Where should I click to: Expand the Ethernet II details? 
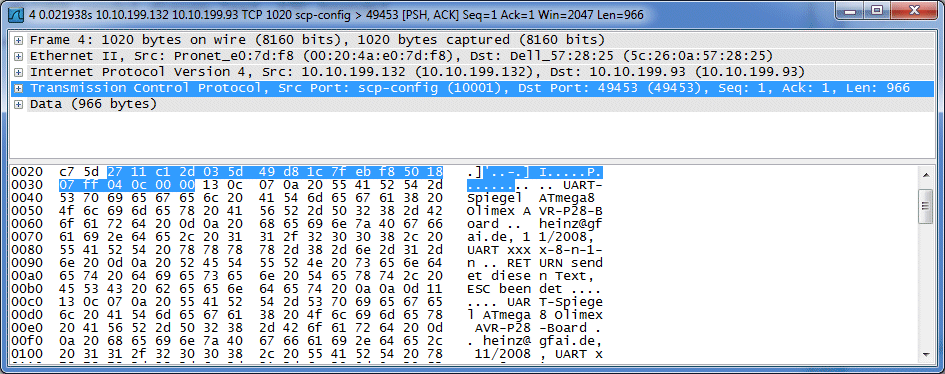pos(18,57)
